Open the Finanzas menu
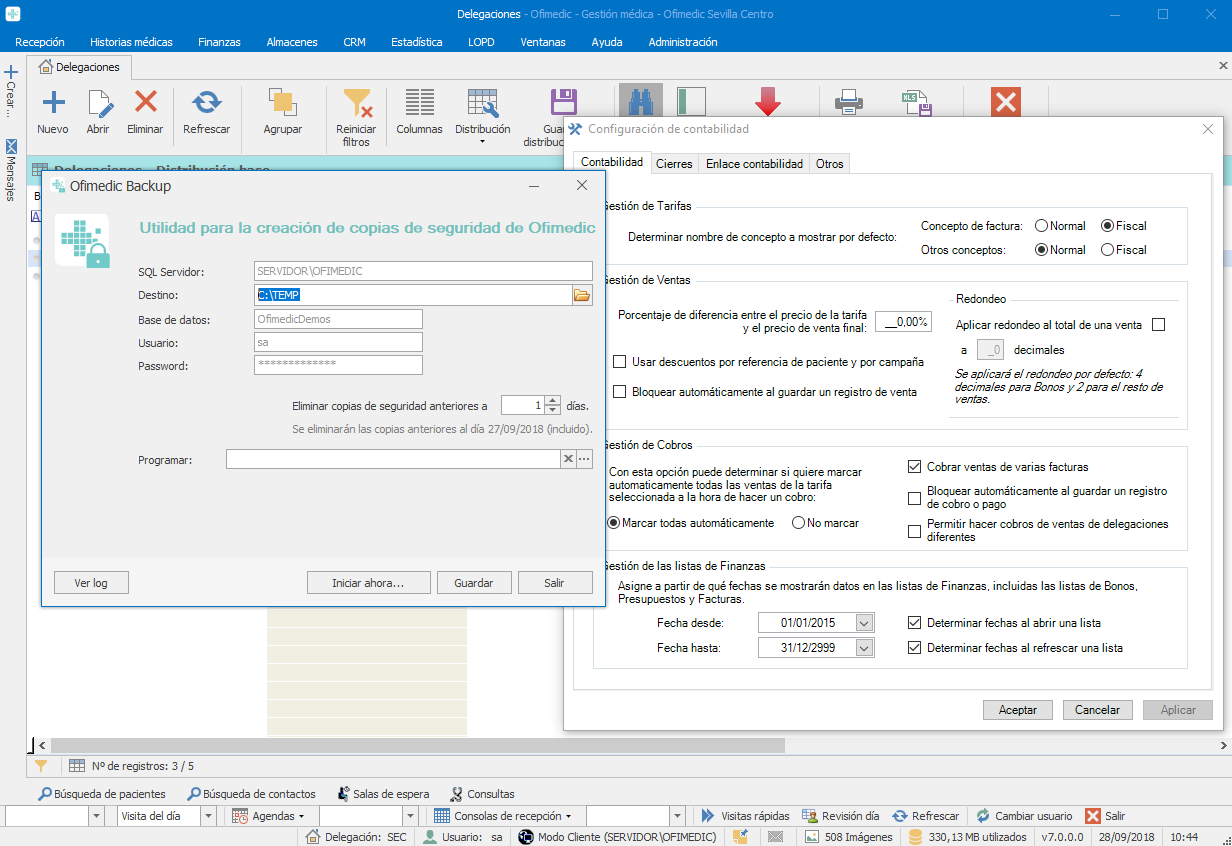The width and height of the screenshot is (1232, 846). click(x=219, y=42)
